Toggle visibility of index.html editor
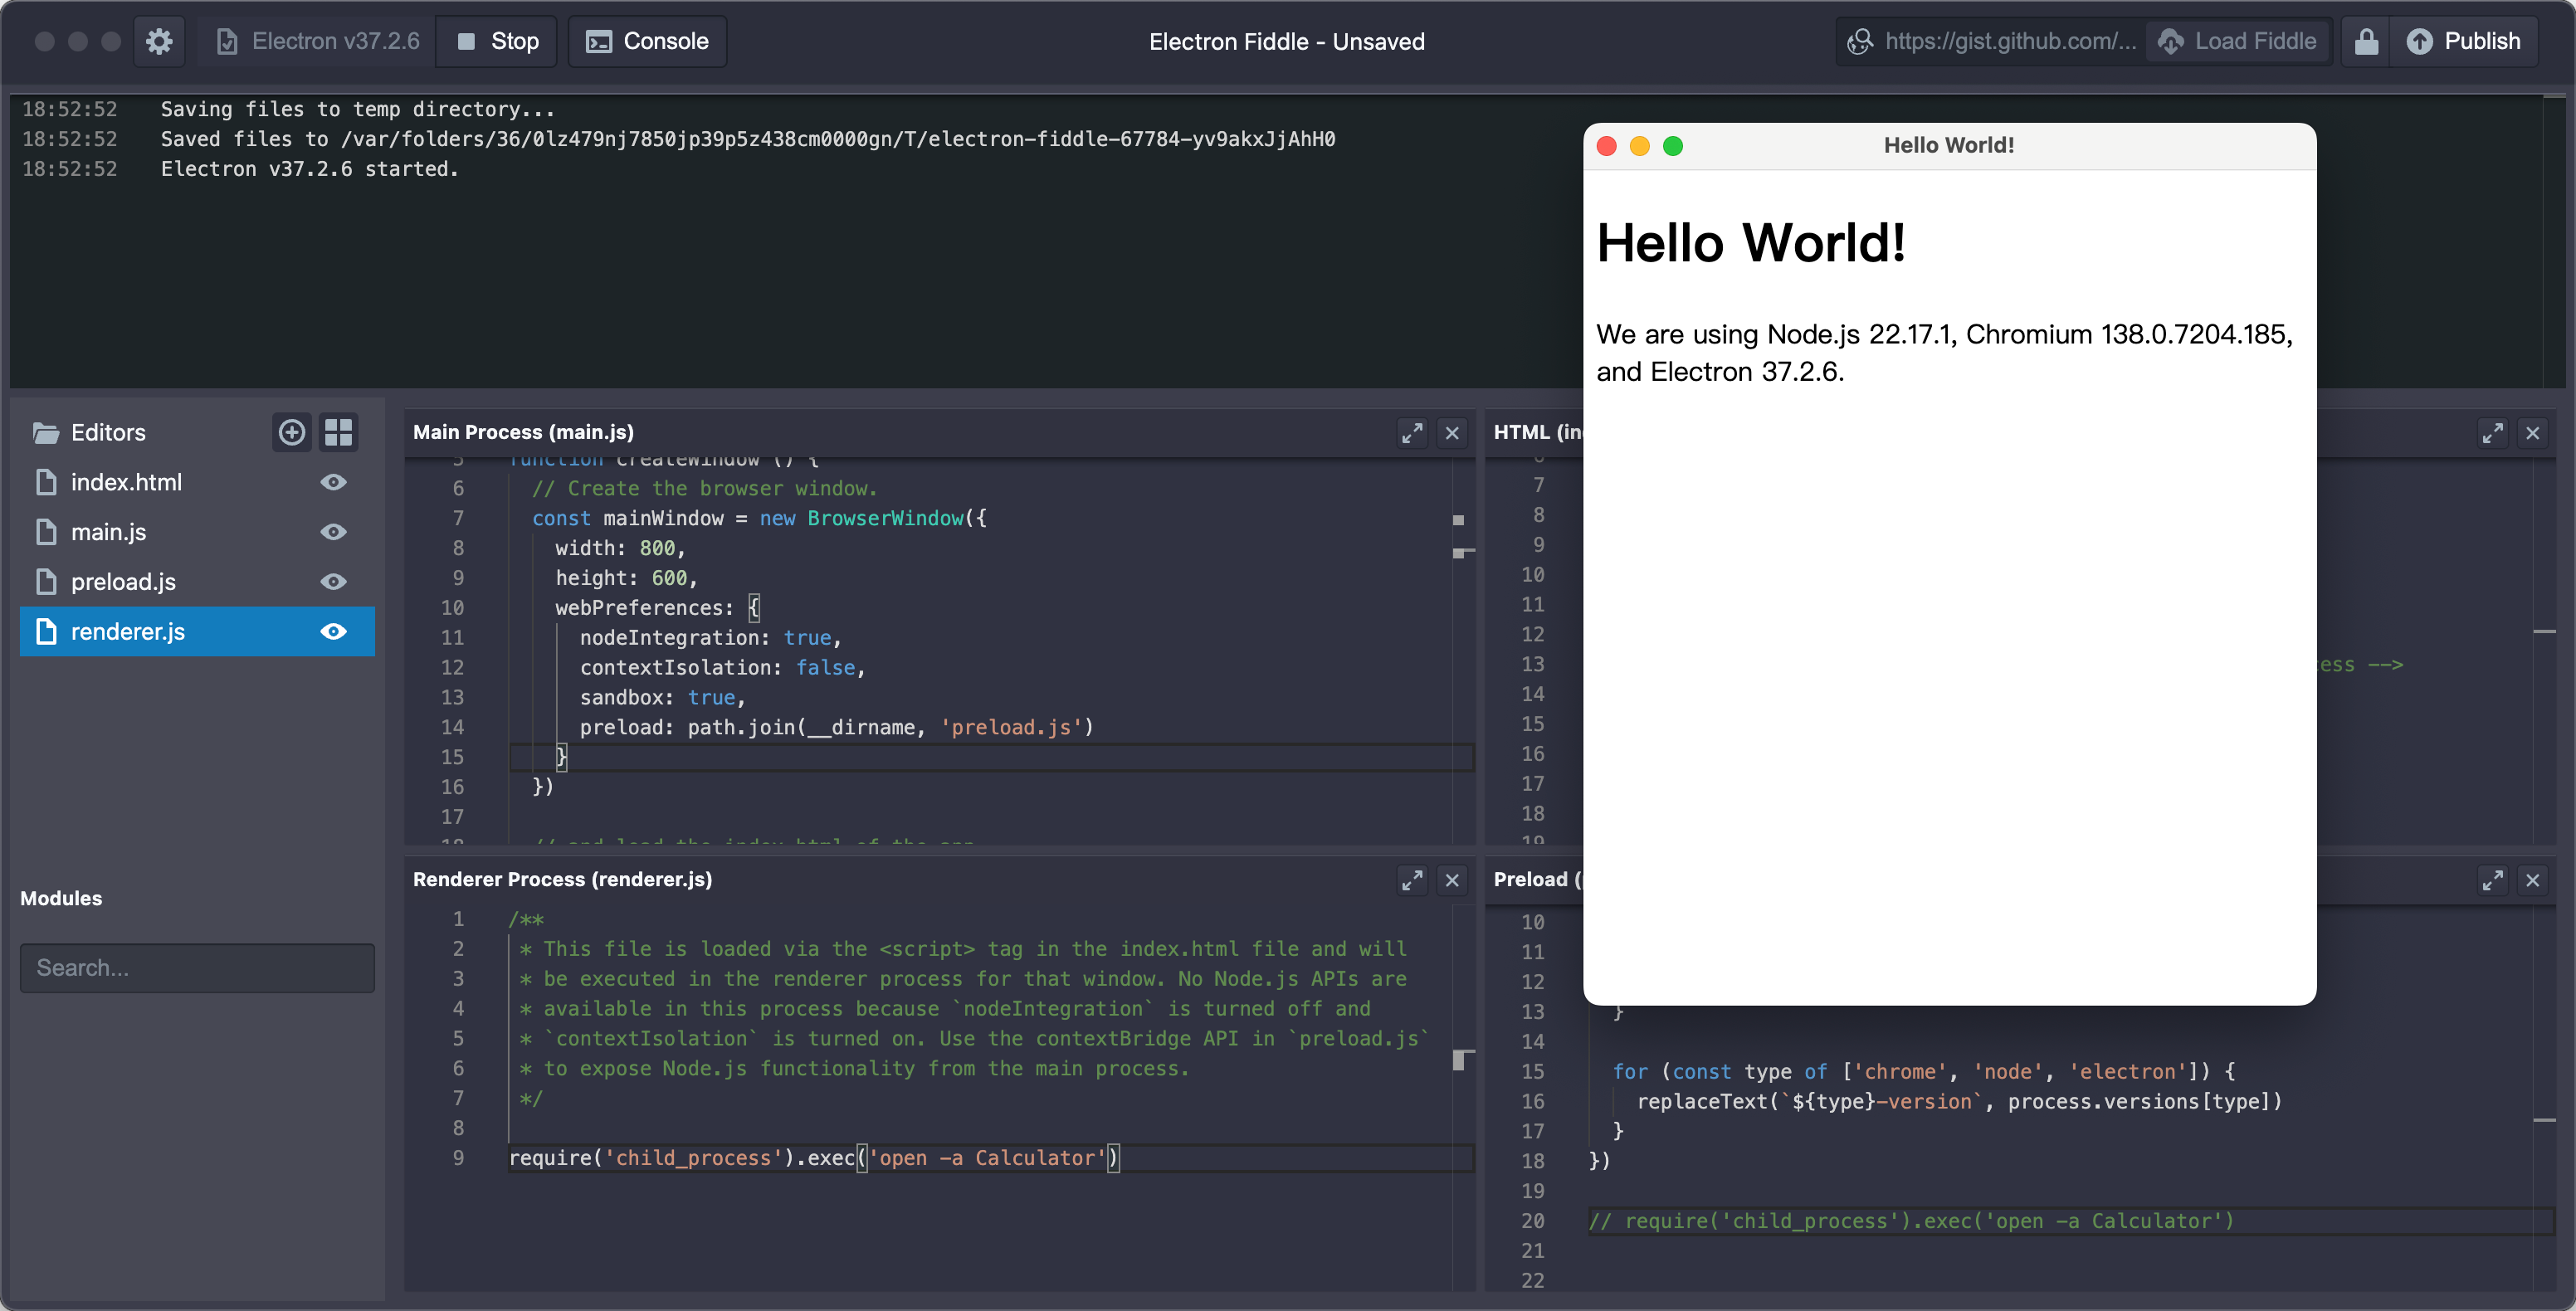This screenshot has width=2576, height=1311. (334, 482)
